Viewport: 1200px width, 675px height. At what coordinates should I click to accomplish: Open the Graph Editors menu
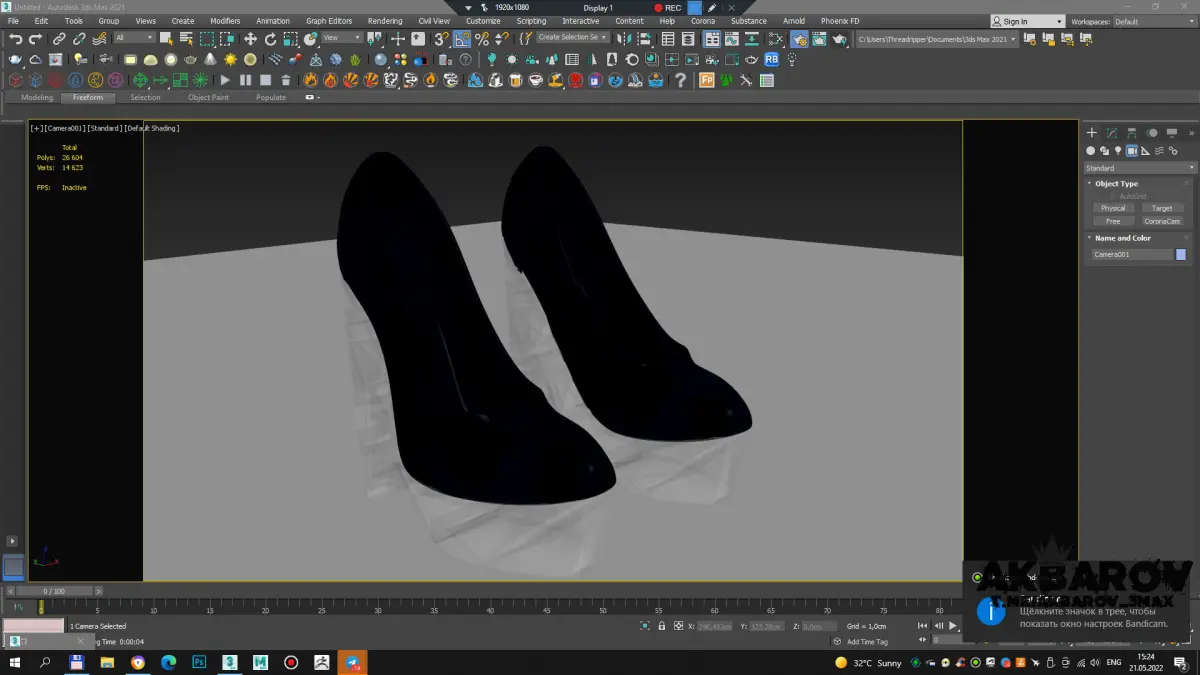click(329, 21)
